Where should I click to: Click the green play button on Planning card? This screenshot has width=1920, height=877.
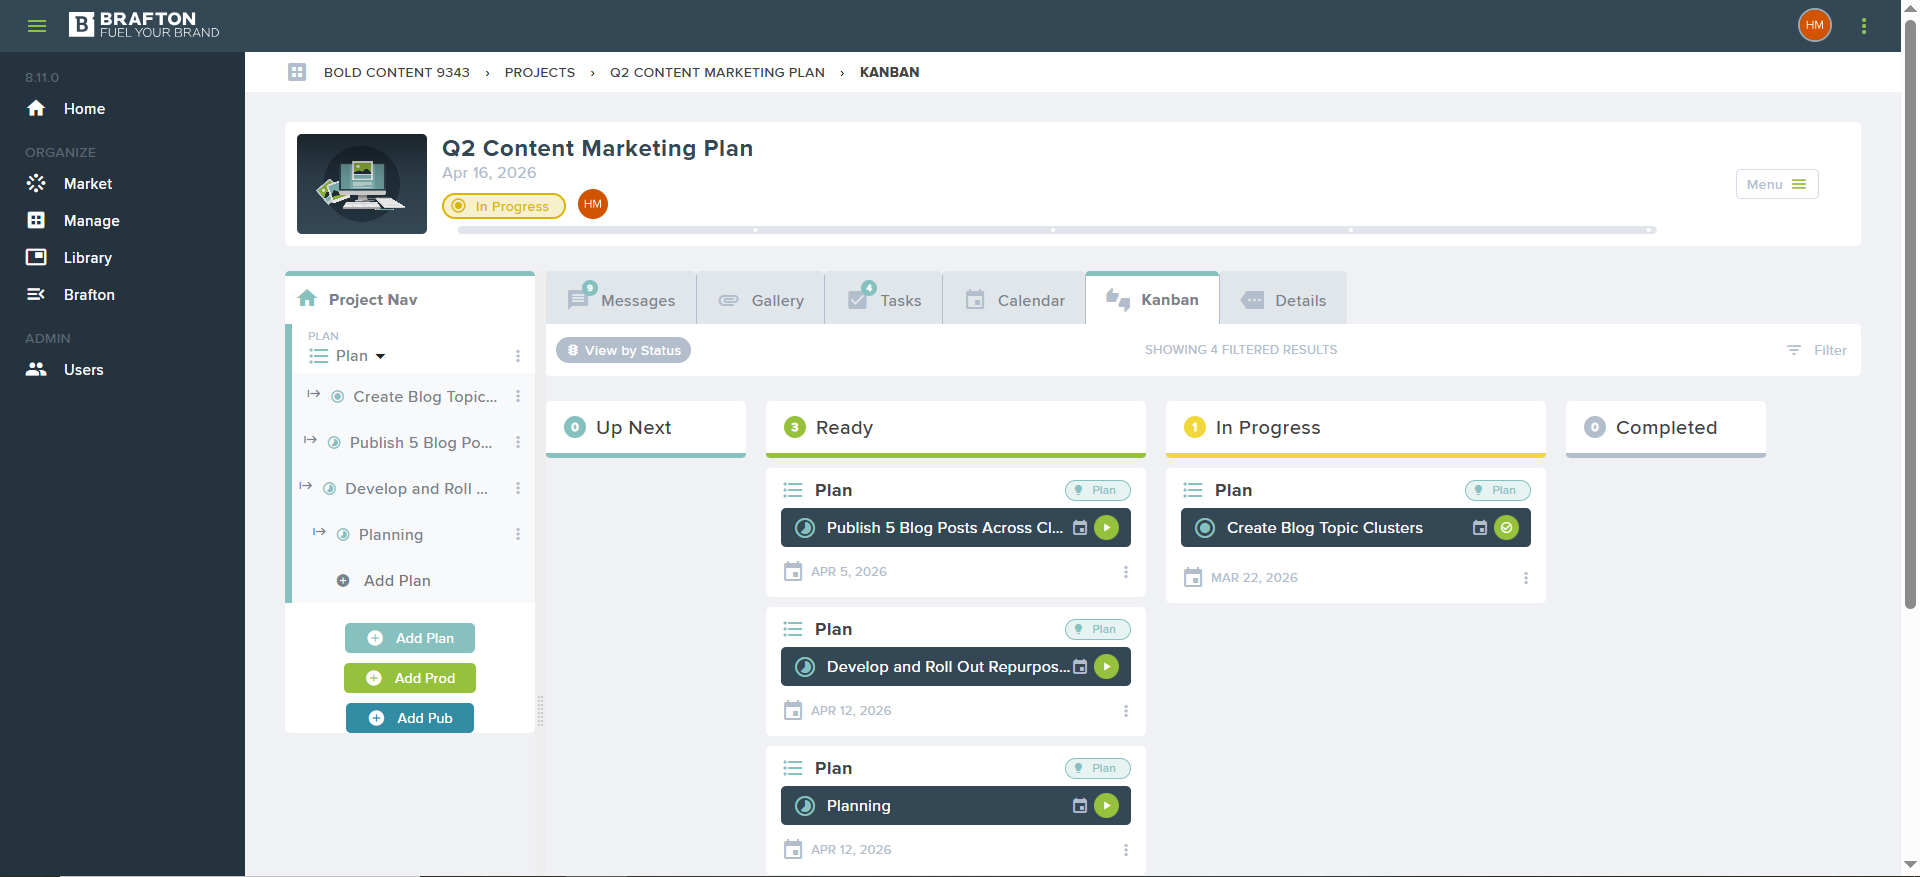point(1107,806)
